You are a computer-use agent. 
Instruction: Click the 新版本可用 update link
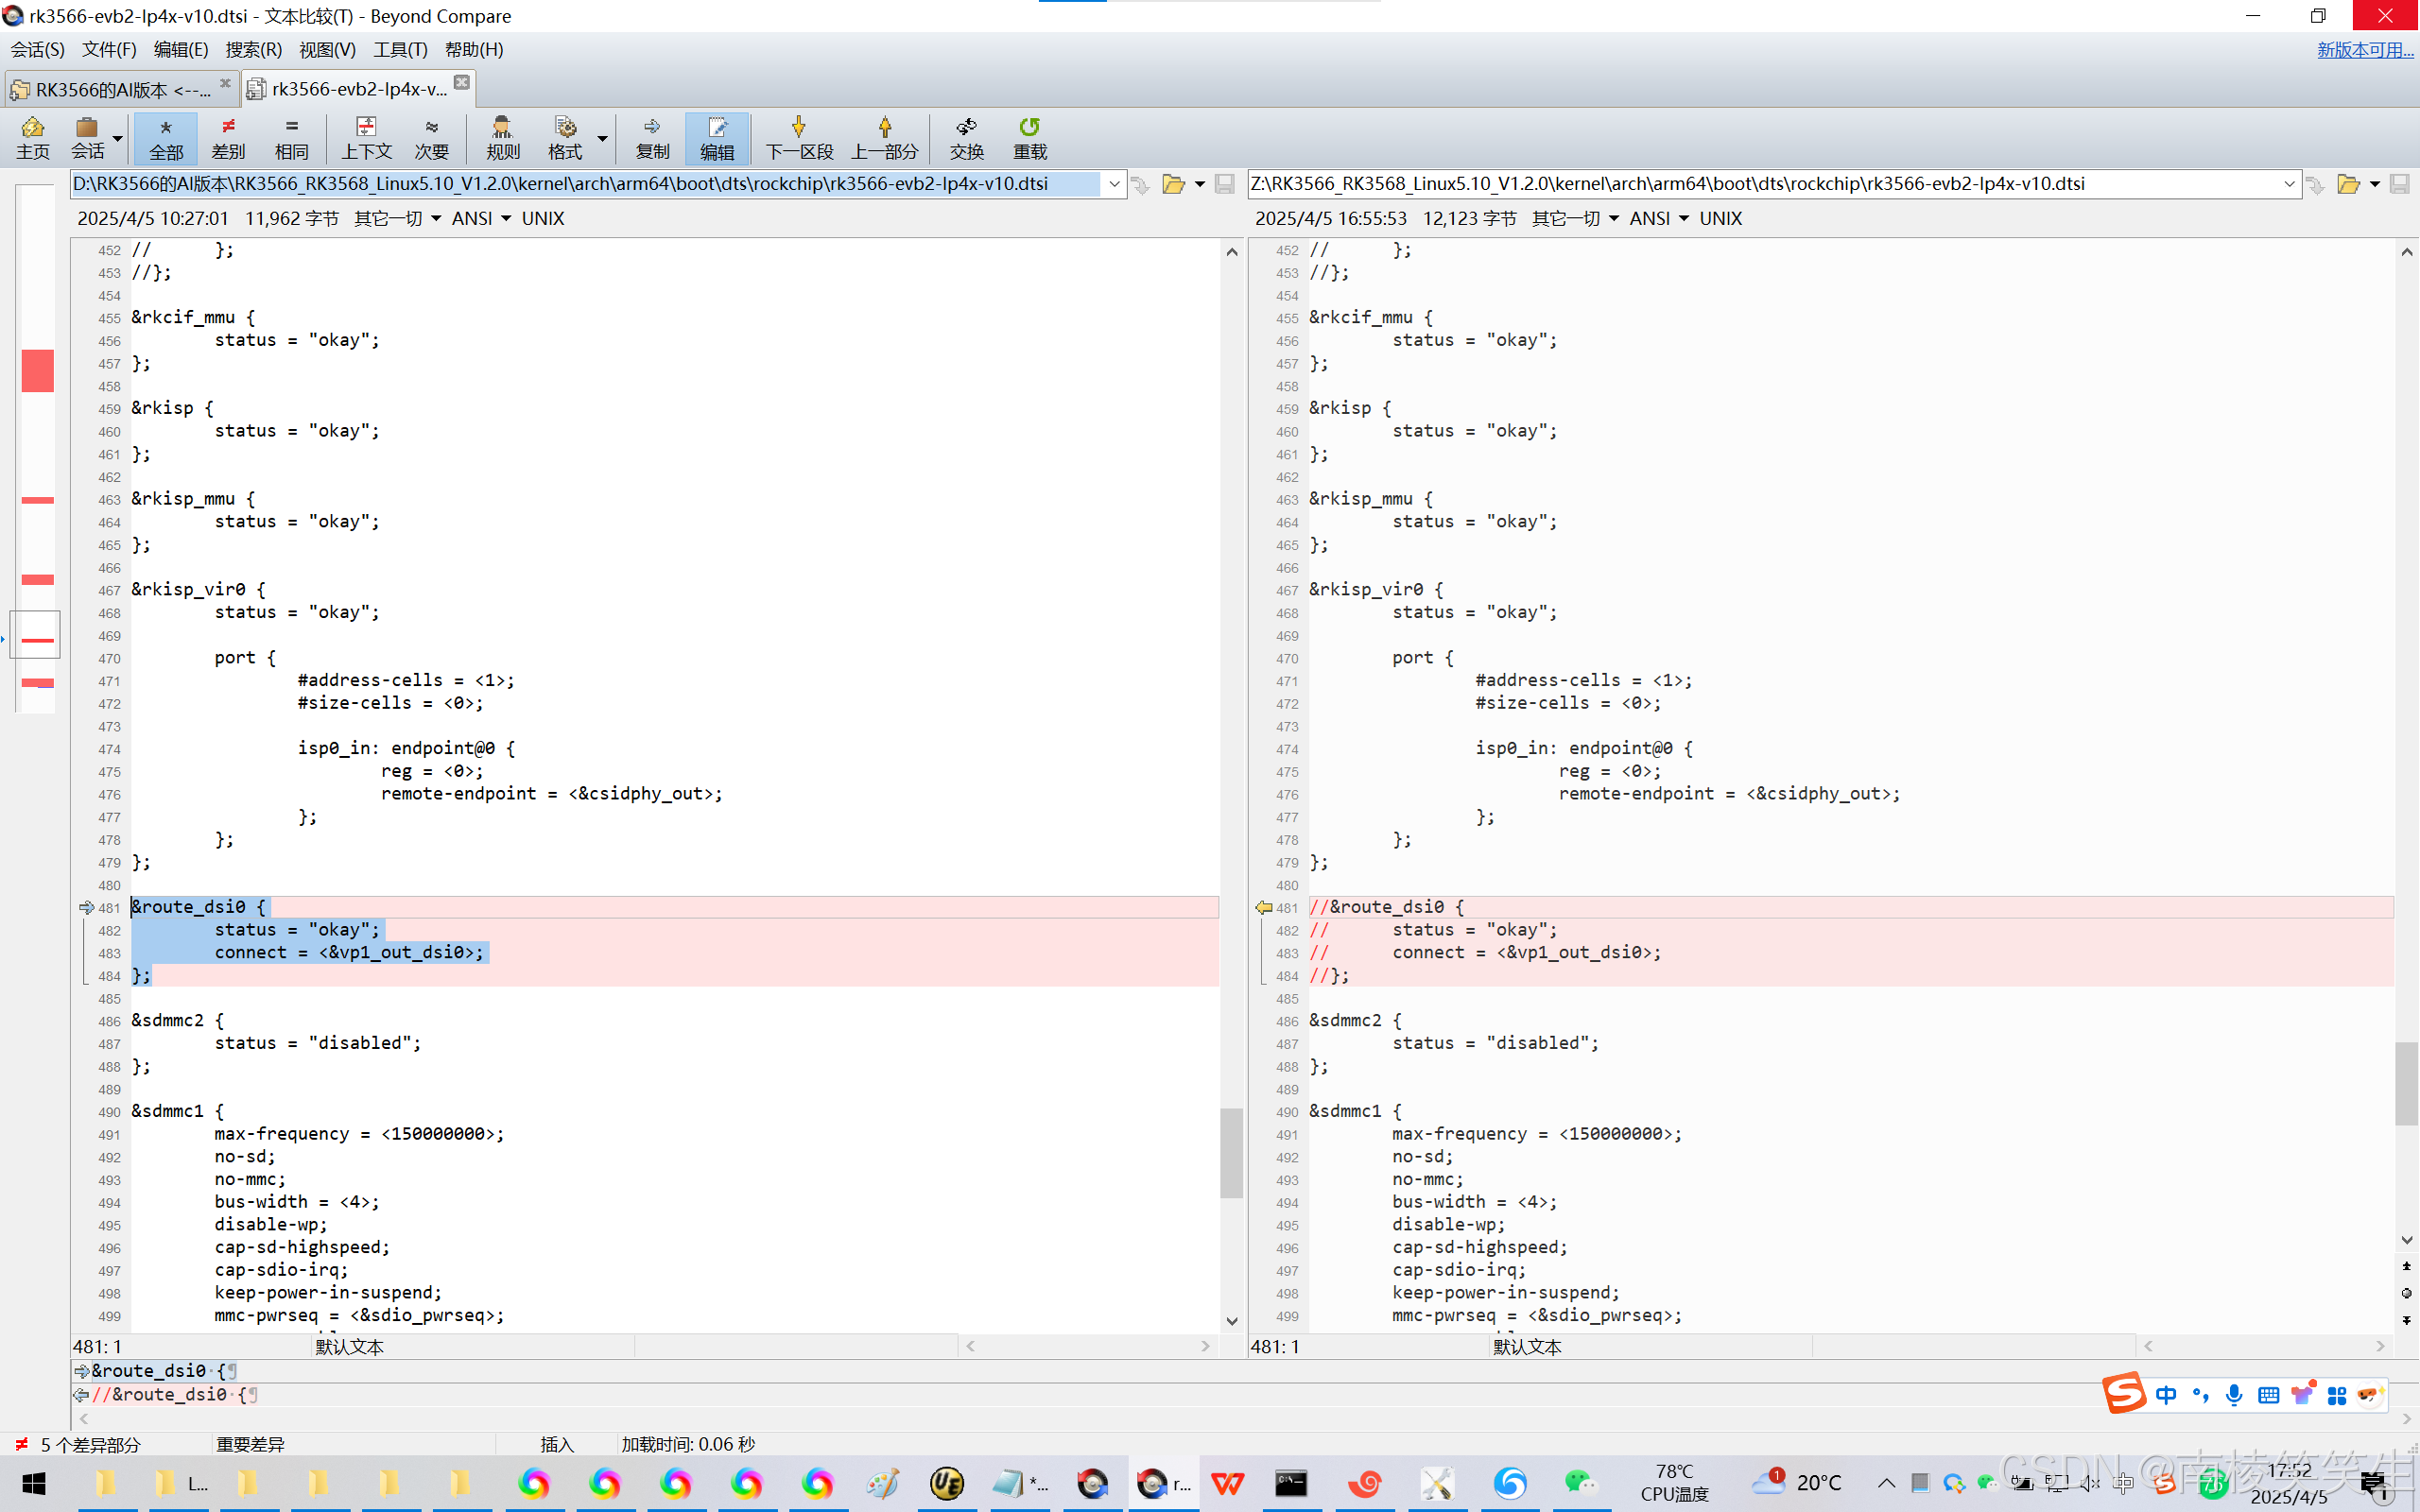point(2364,49)
